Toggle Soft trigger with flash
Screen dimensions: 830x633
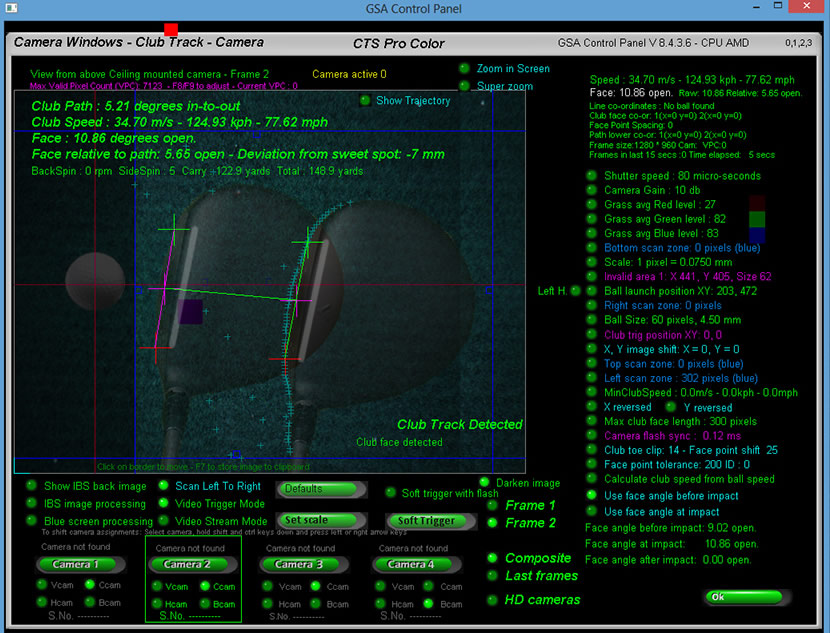[391, 493]
